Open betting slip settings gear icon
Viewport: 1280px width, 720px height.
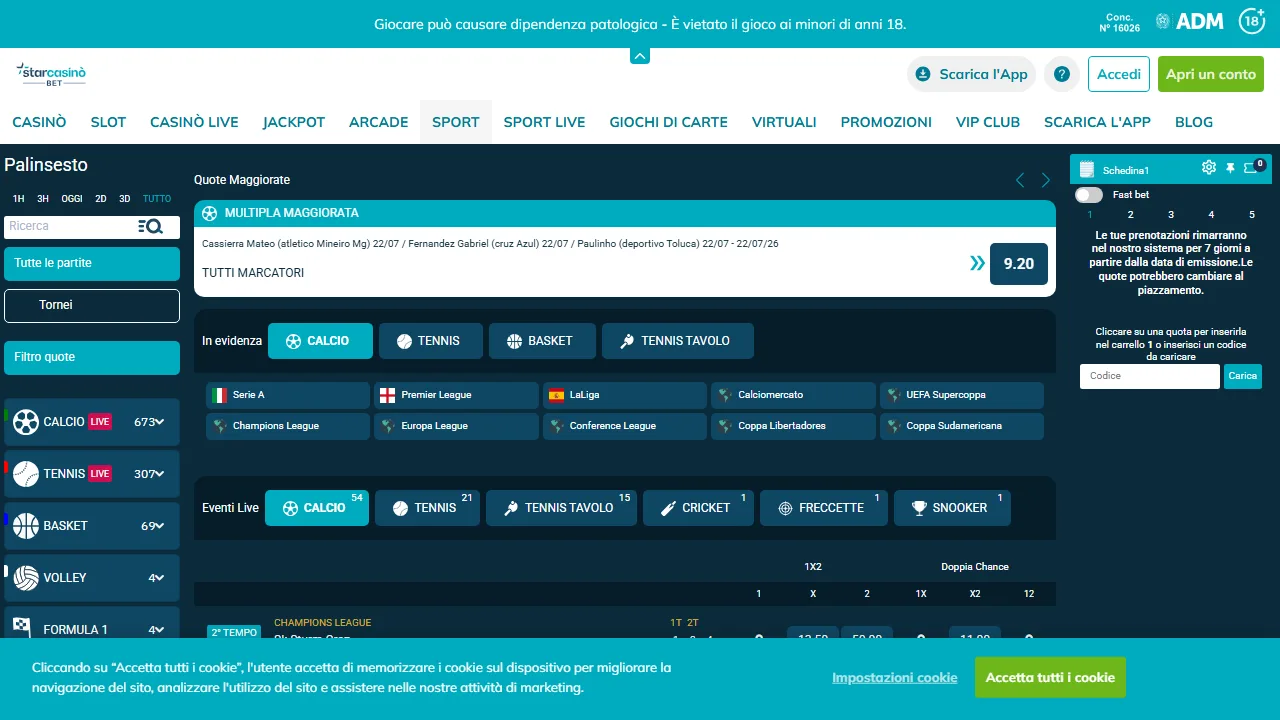coord(1209,168)
